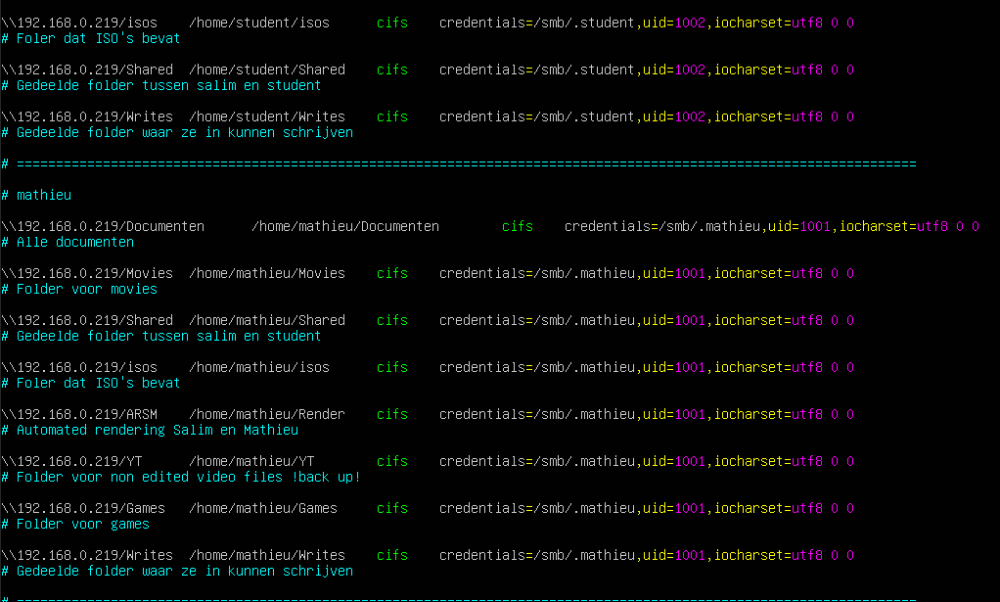Screen dimensions: 1000x602
Task: Click 'kunnen schrijven' comment below student Writes
Action: pyautogui.click(x=290, y=133)
